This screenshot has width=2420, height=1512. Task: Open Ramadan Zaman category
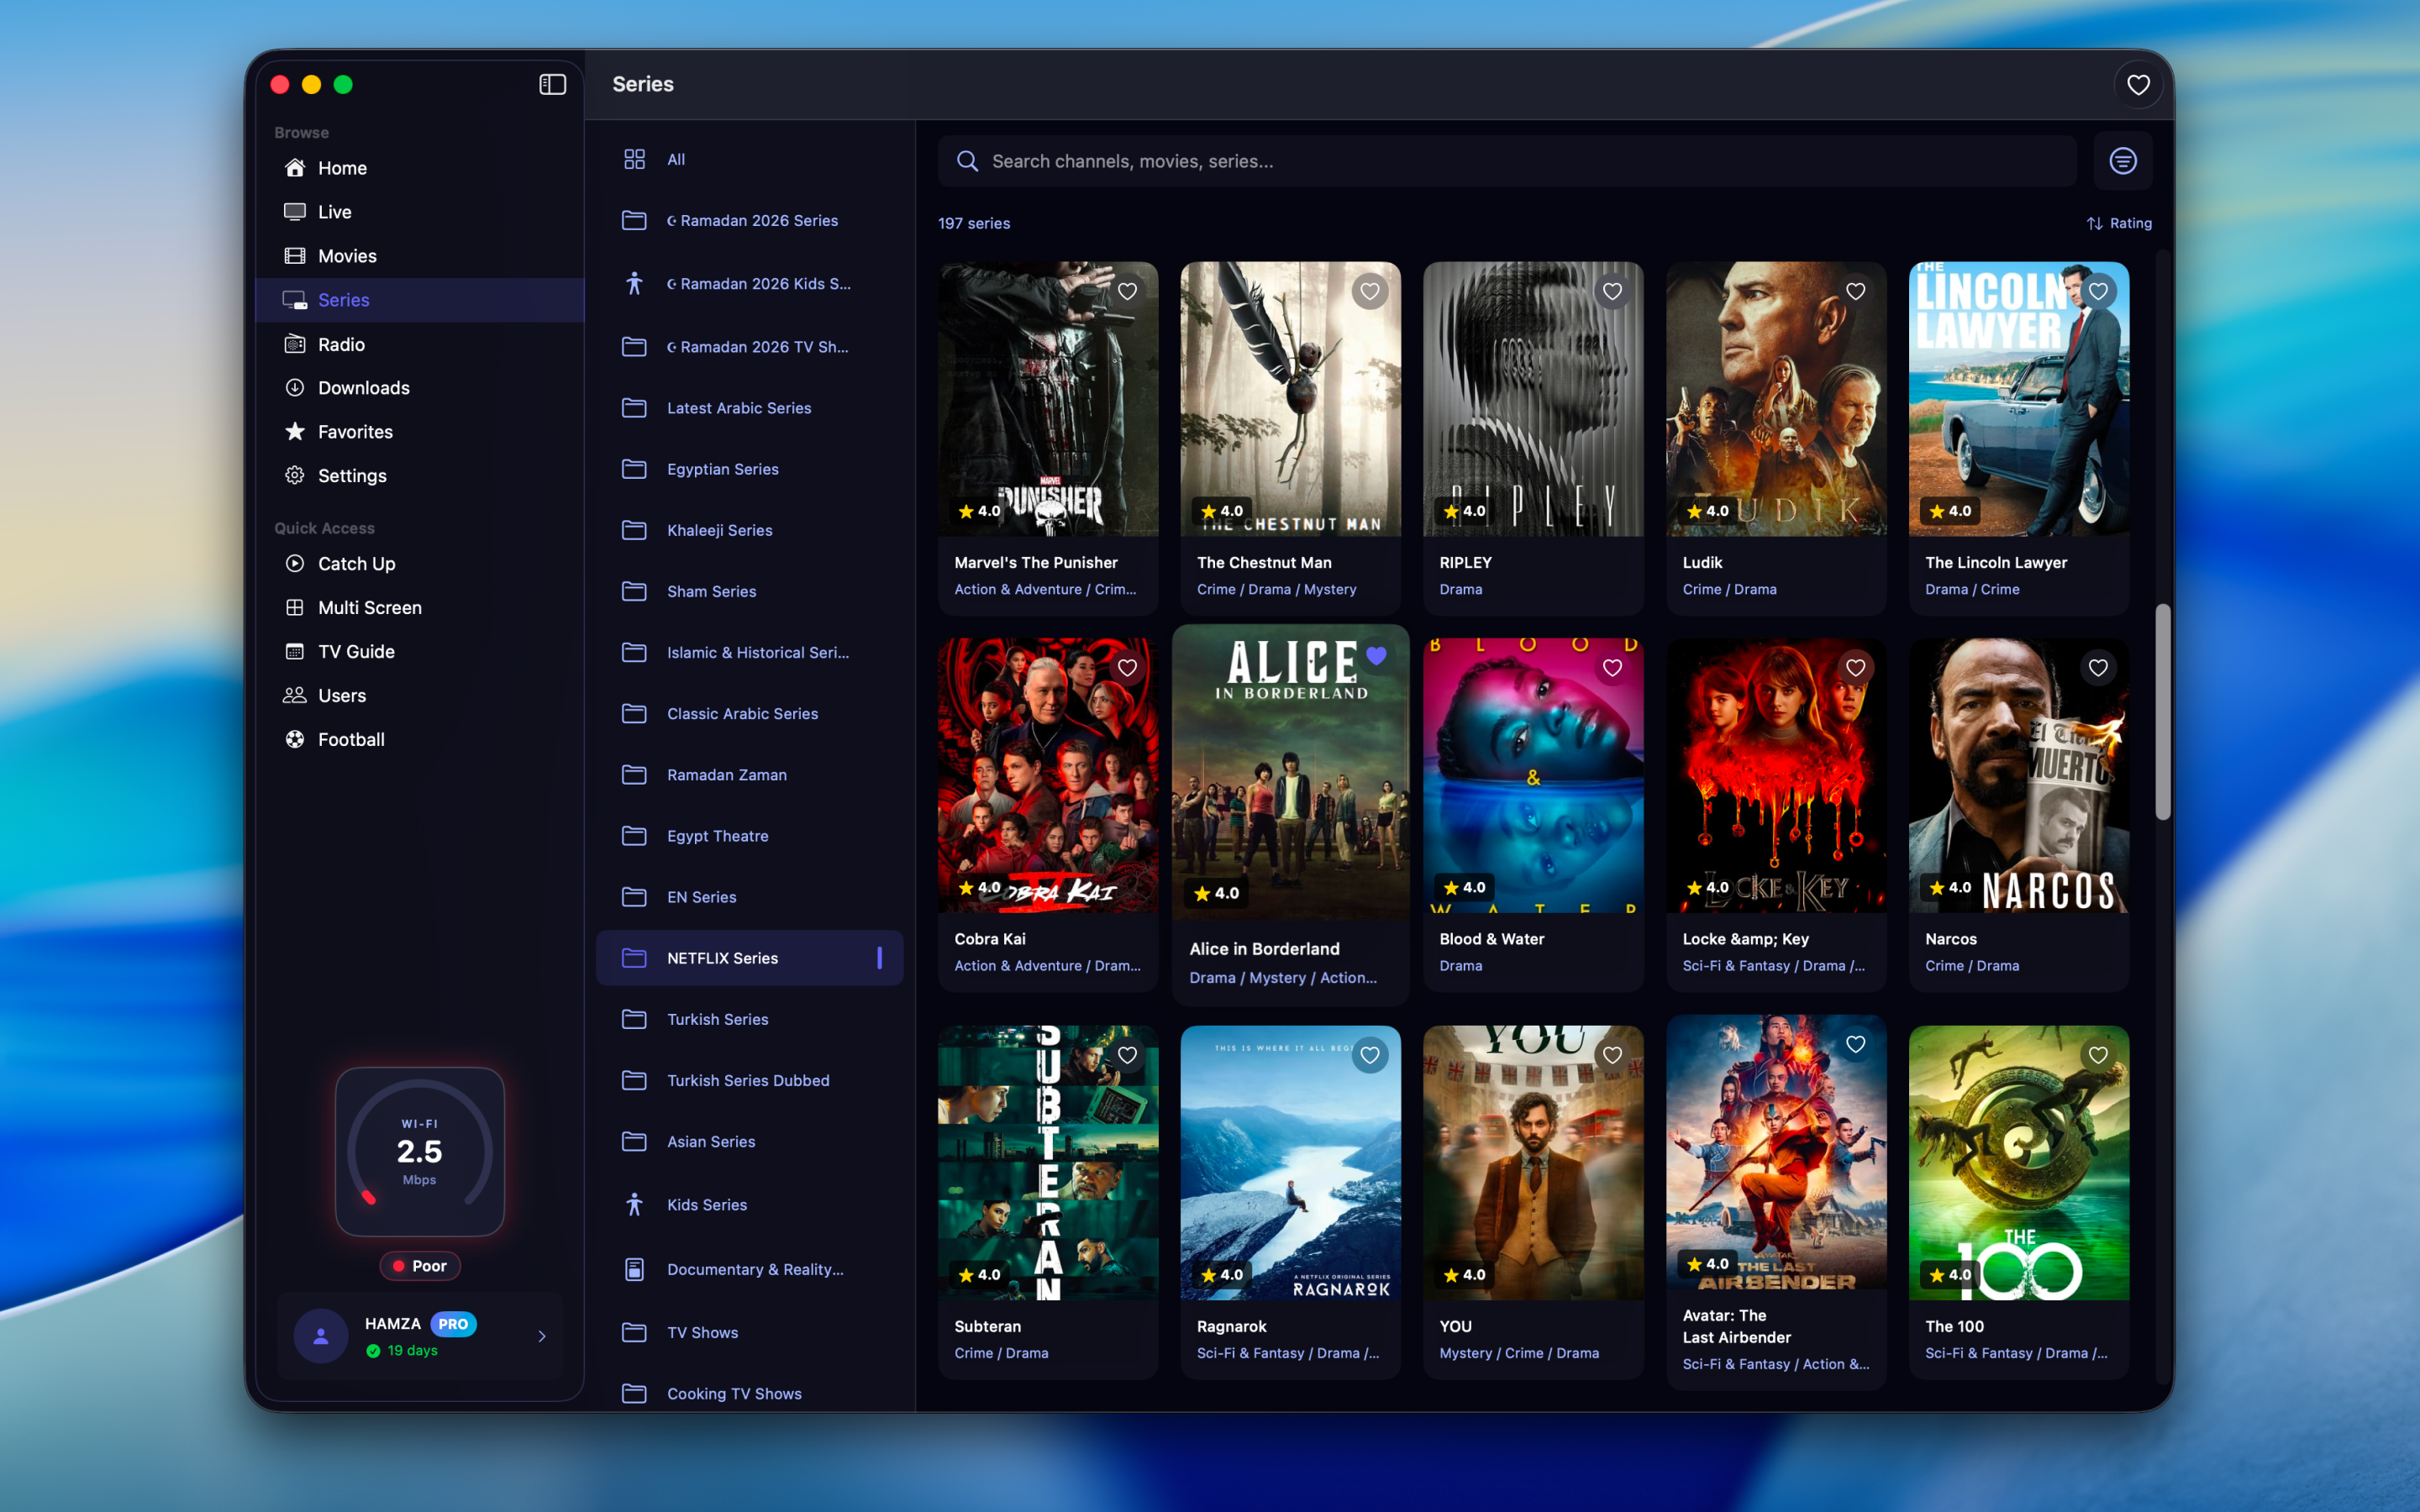coord(749,775)
